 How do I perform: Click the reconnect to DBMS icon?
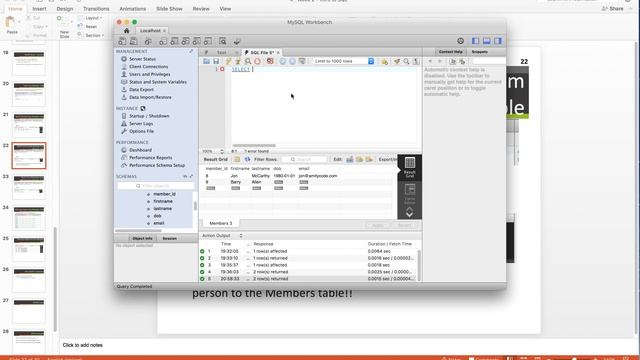pyautogui.click(x=237, y=41)
